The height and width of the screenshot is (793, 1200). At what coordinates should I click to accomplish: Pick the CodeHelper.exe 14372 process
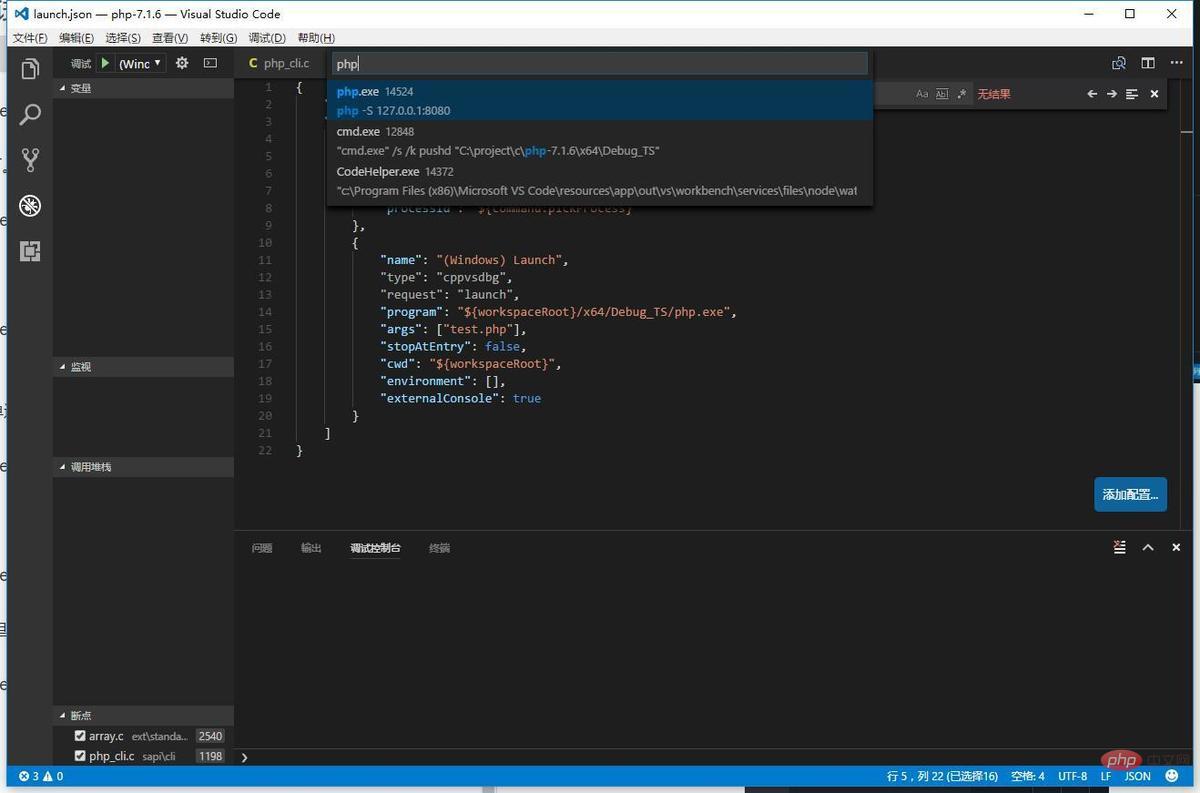coord(600,181)
